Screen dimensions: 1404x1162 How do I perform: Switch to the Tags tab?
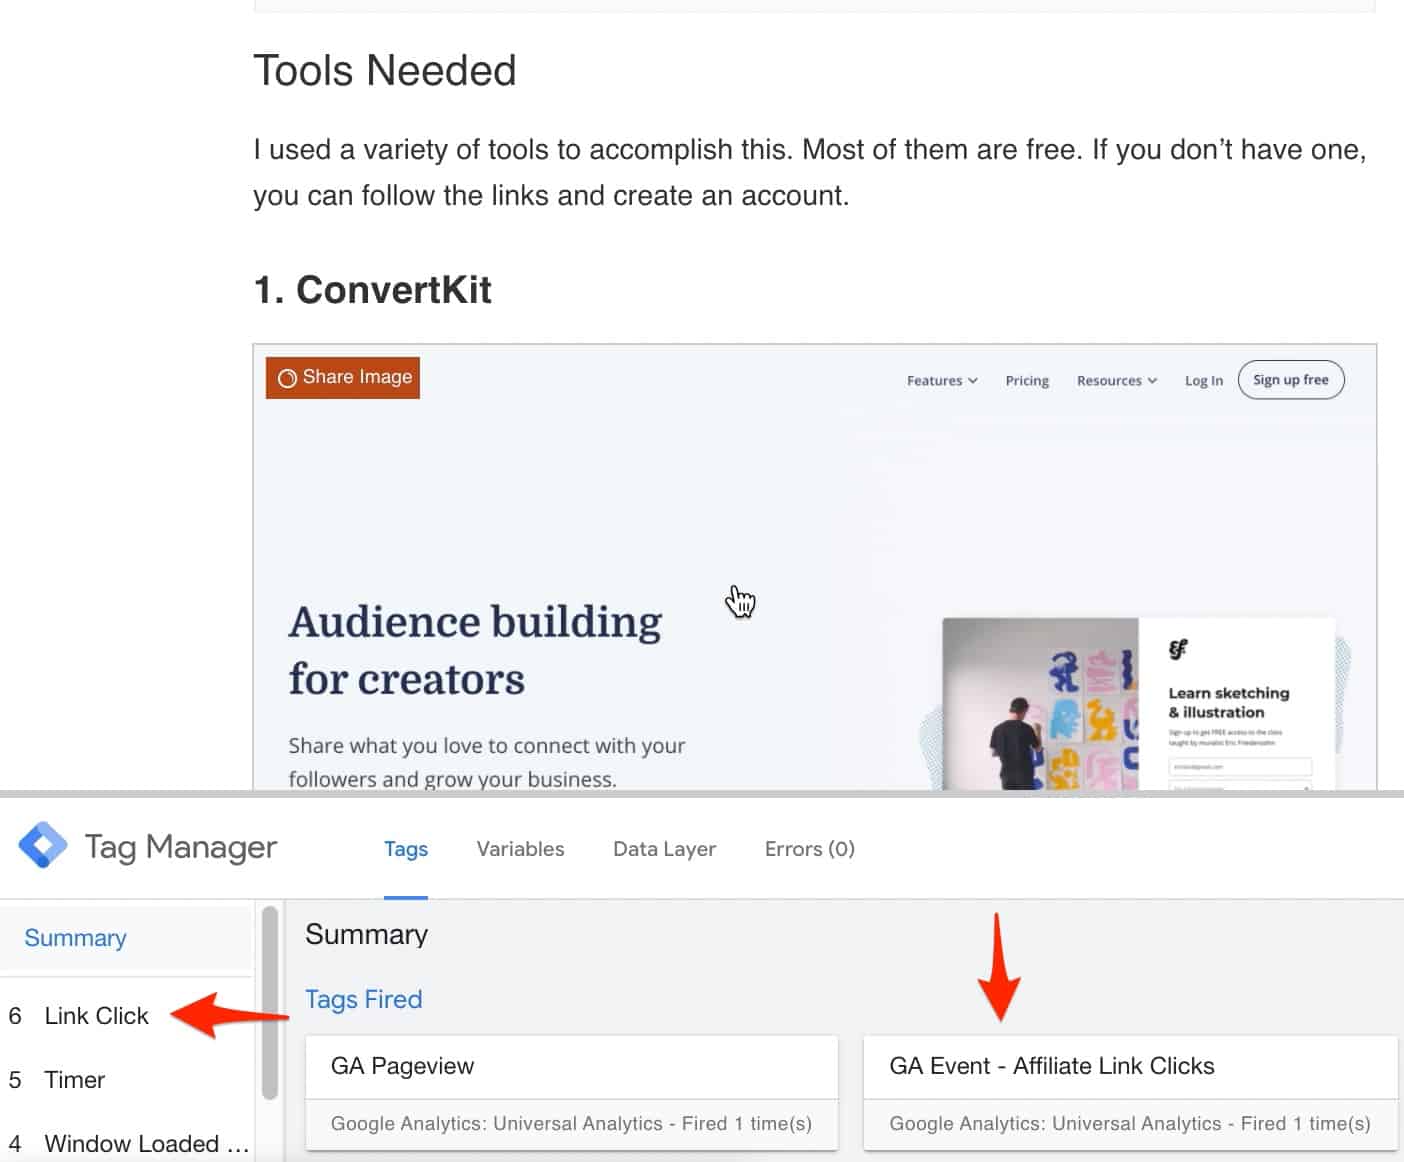coord(406,849)
